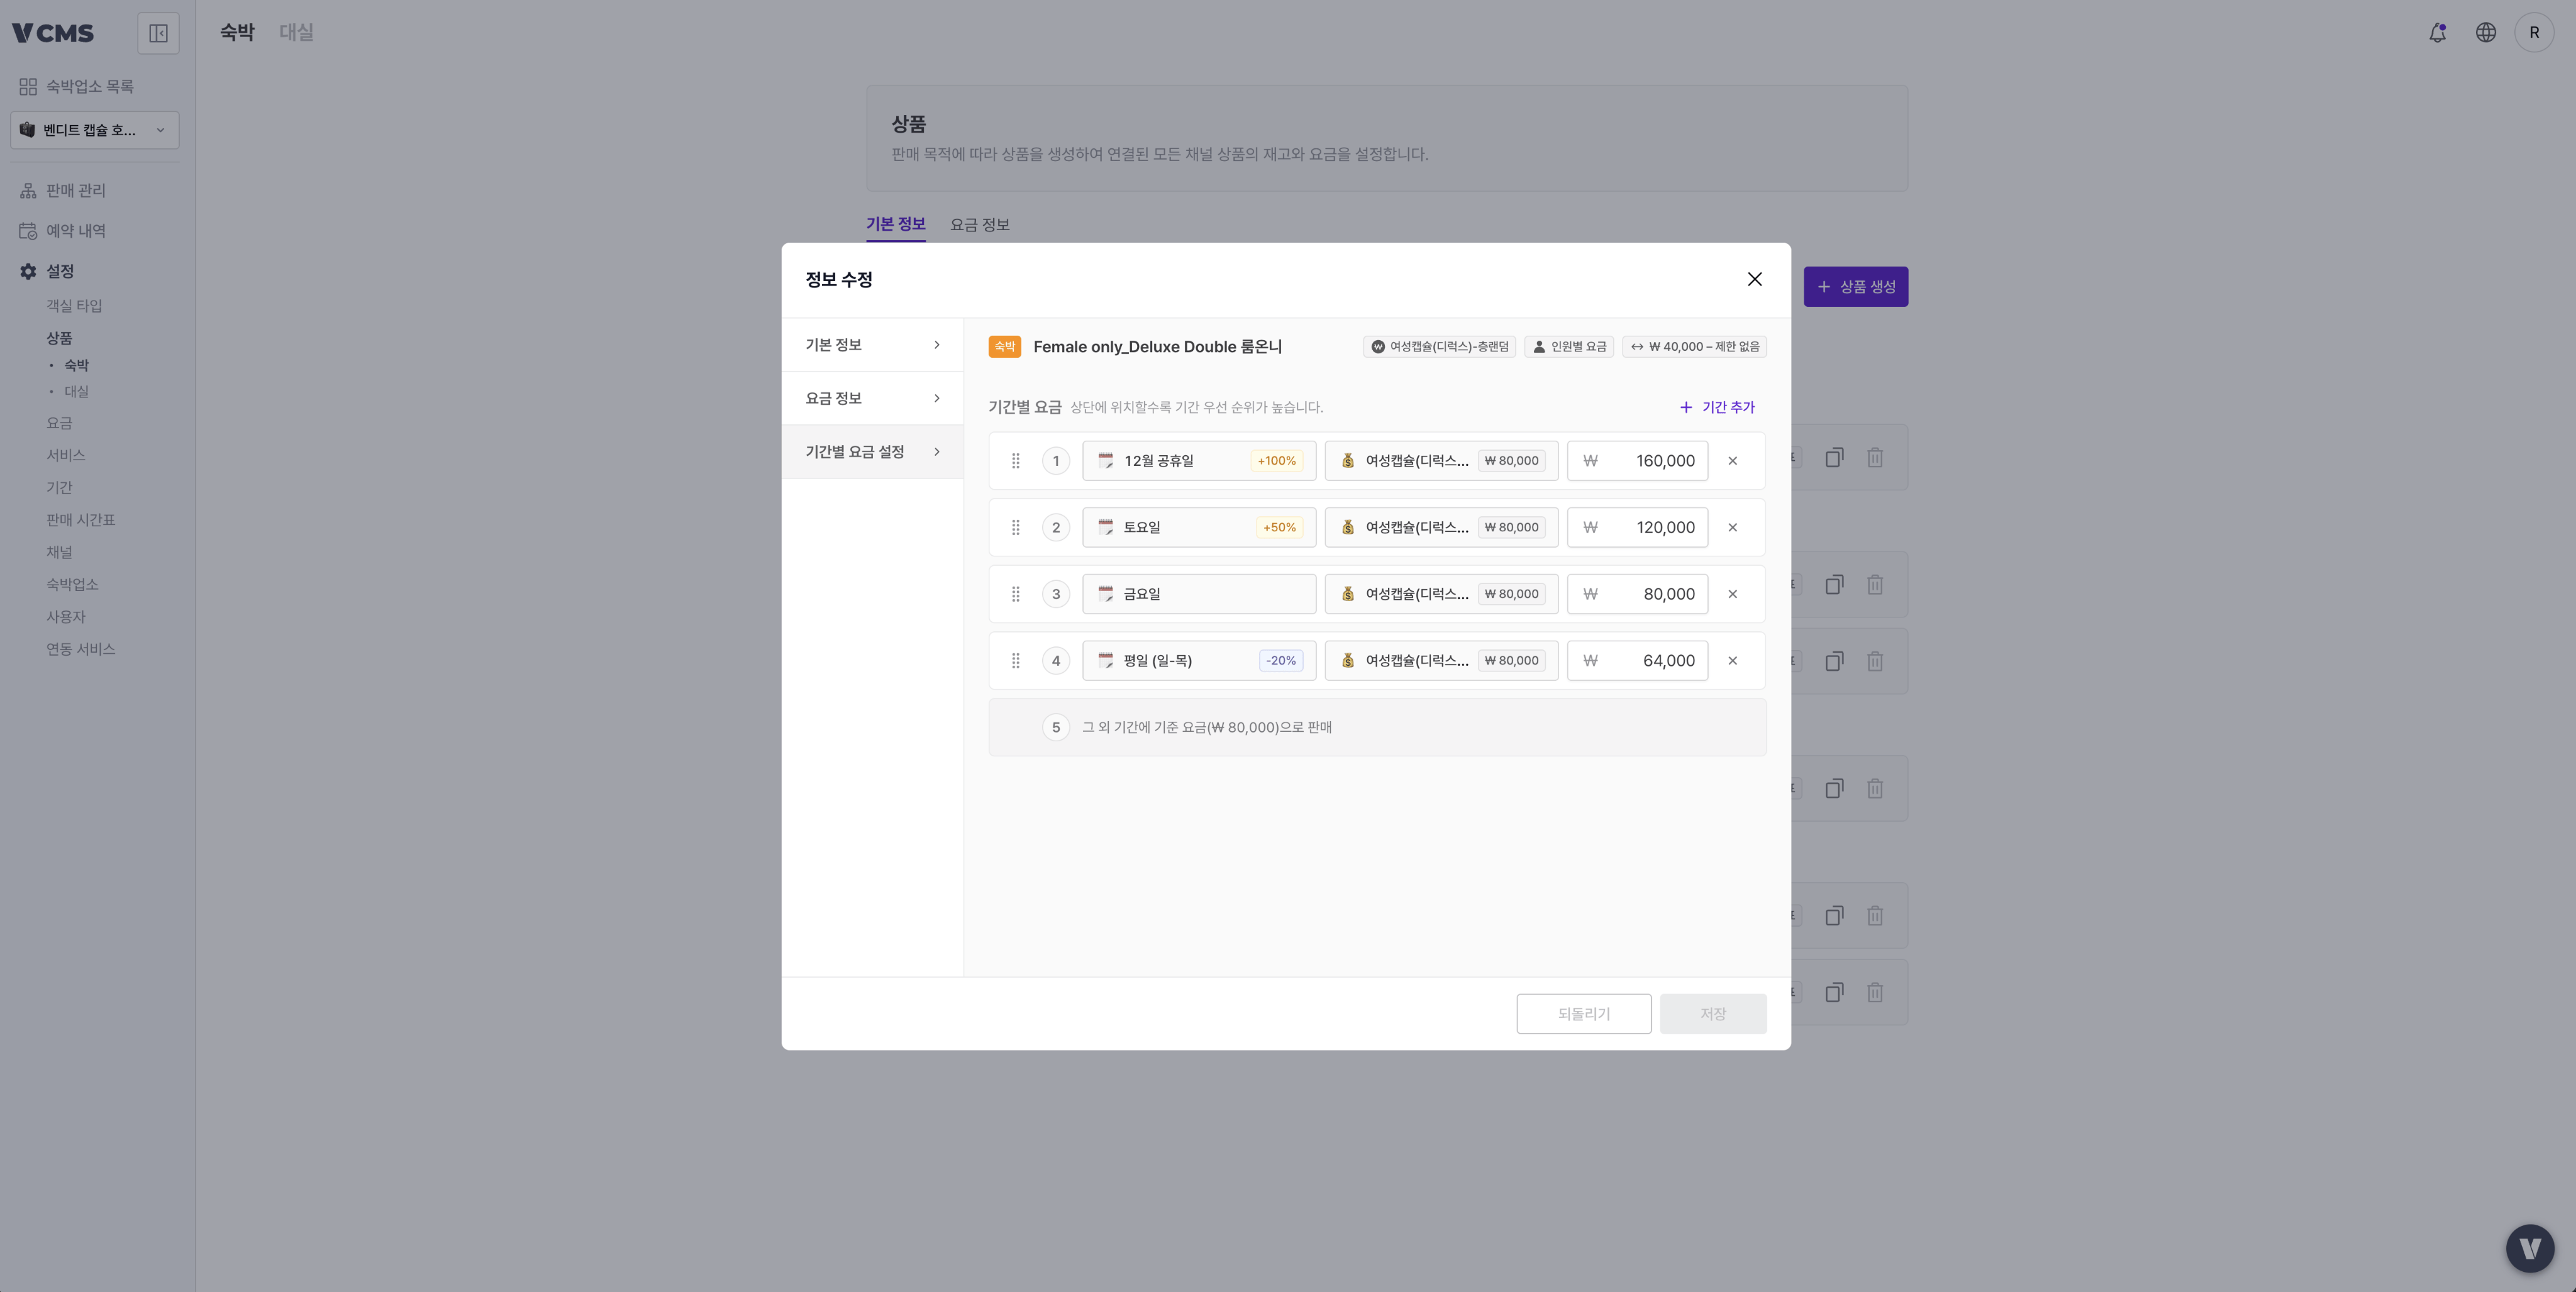This screenshot has width=2576, height=1292.
Task: Click the 상품 생성 button
Action: [1855, 287]
